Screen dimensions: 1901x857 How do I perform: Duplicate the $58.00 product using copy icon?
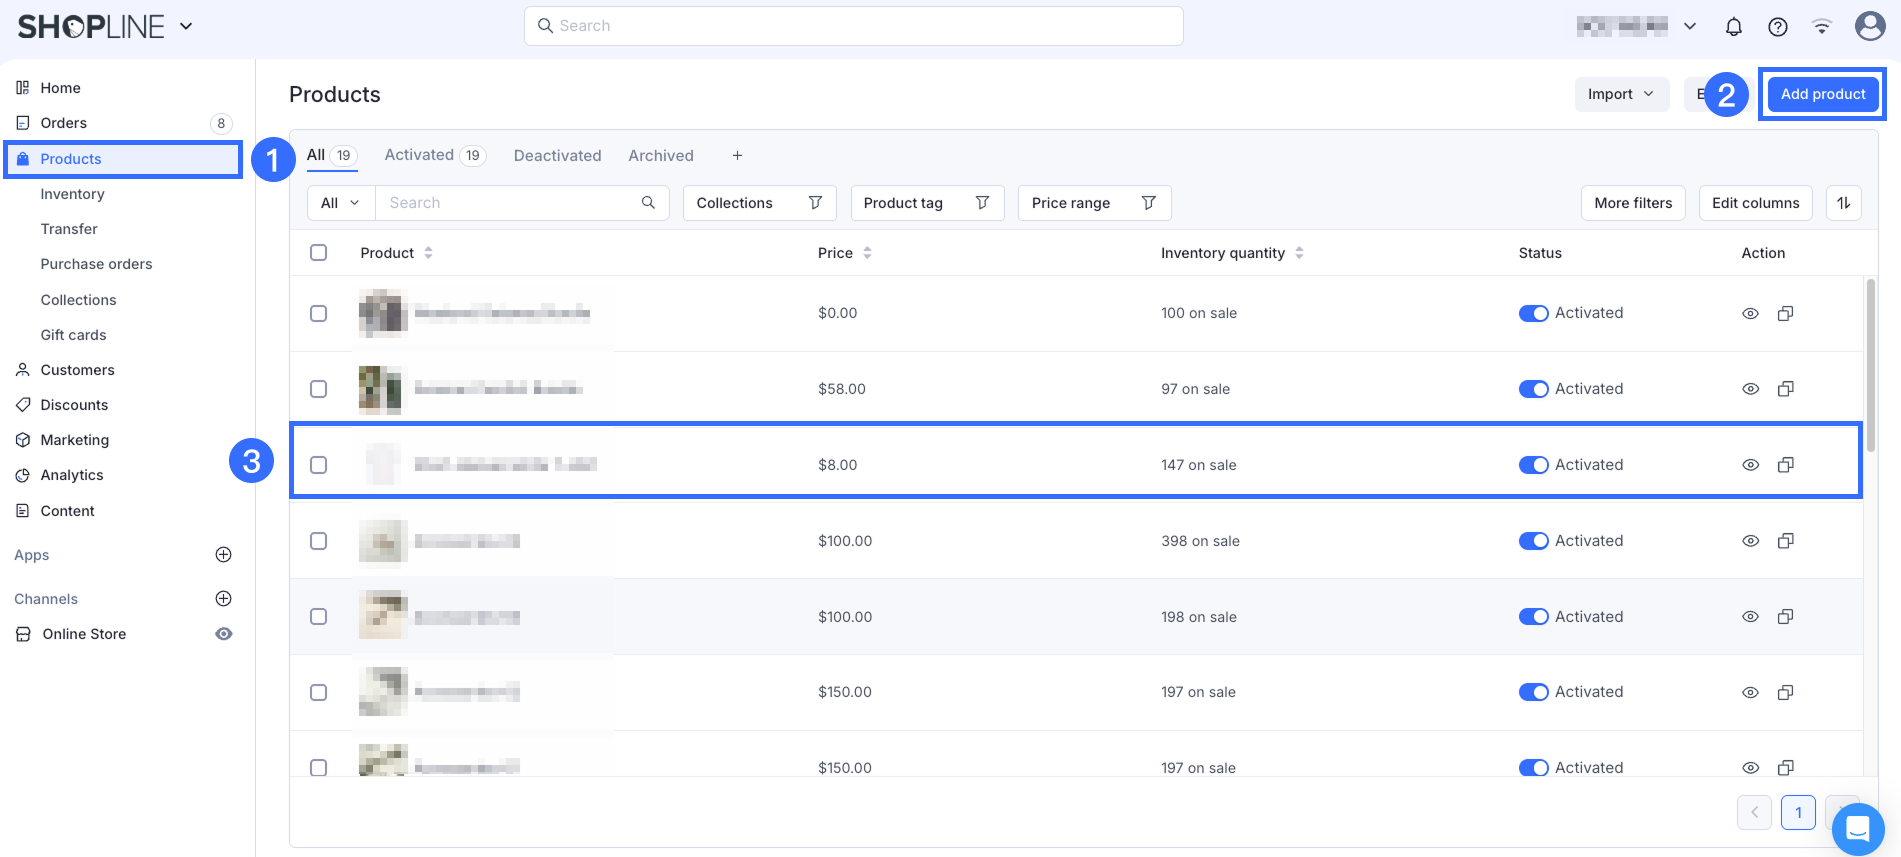coord(1785,389)
